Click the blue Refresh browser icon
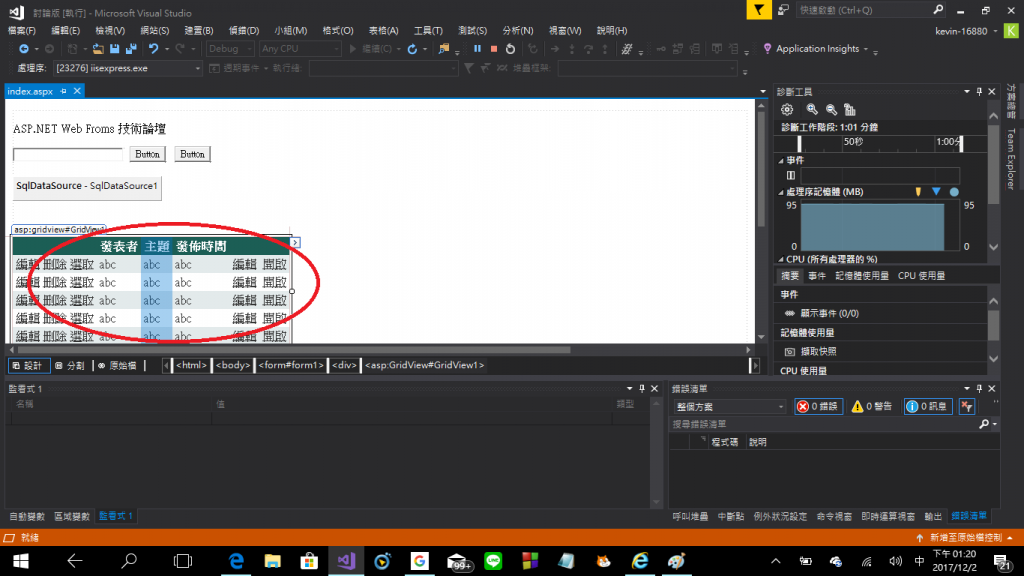 [412, 49]
